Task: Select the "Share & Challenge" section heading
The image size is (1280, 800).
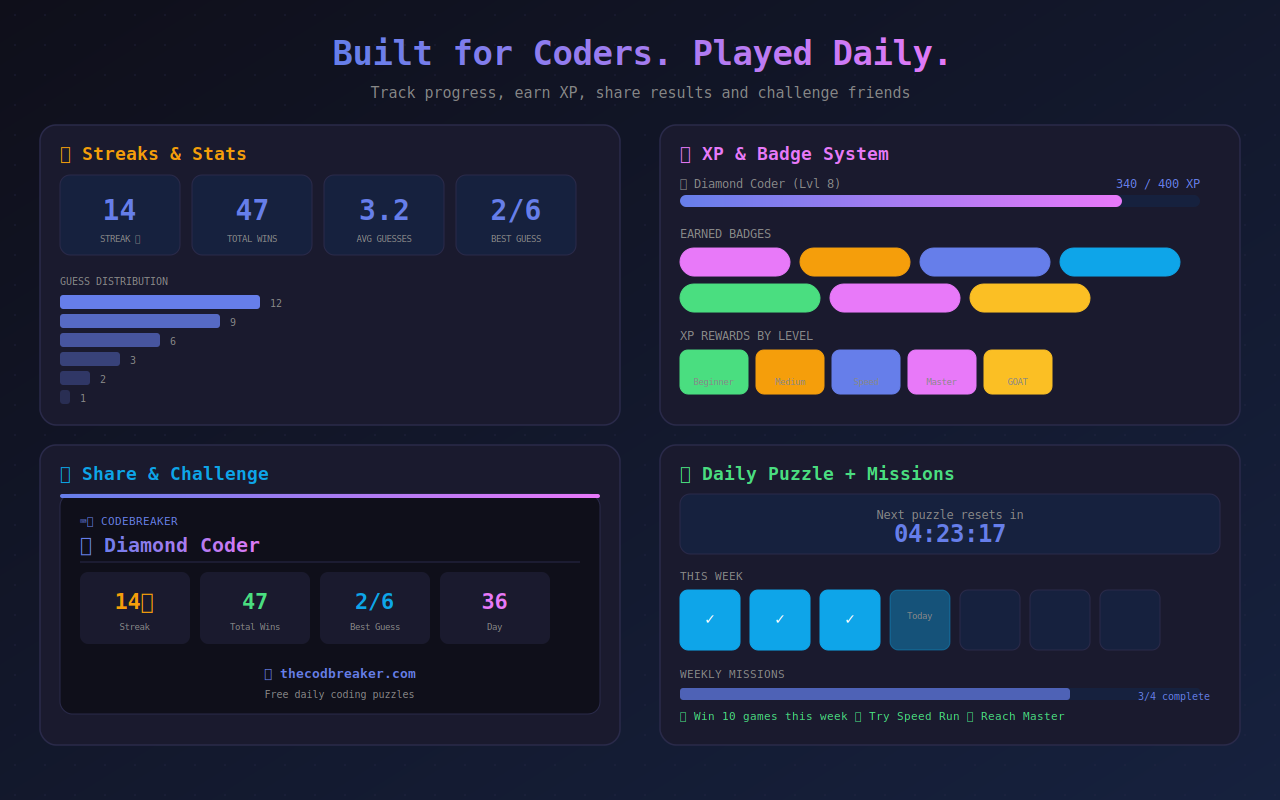Action: [x=164, y=474]
